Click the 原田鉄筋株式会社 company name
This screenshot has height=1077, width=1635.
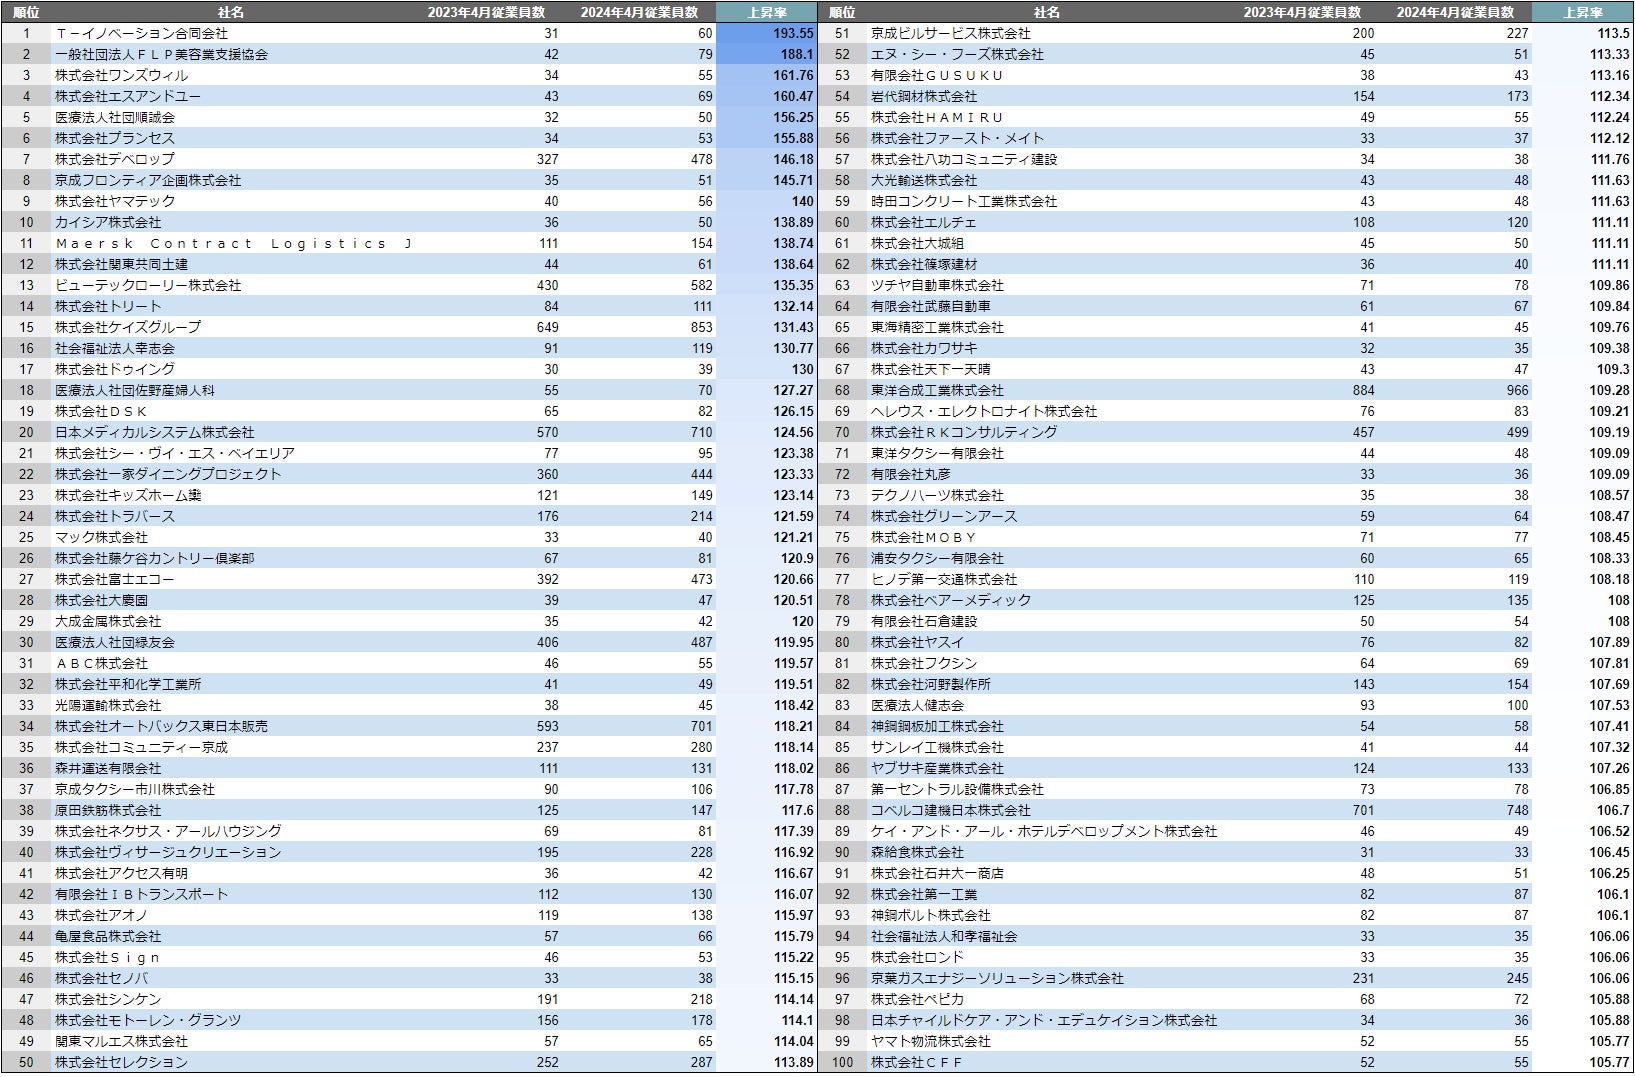(108, 810)
